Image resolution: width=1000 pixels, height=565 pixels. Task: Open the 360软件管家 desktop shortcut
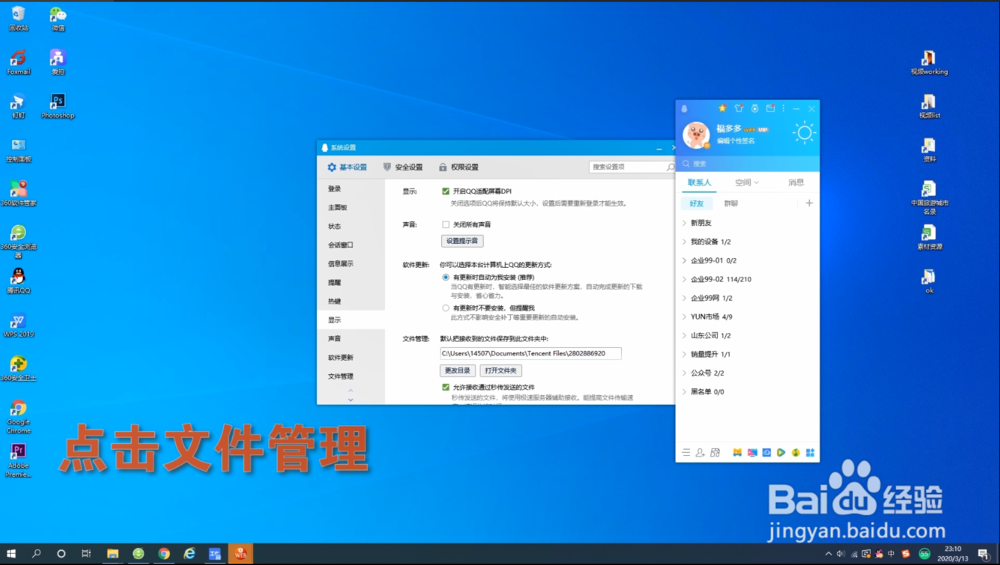coord(18,193)
